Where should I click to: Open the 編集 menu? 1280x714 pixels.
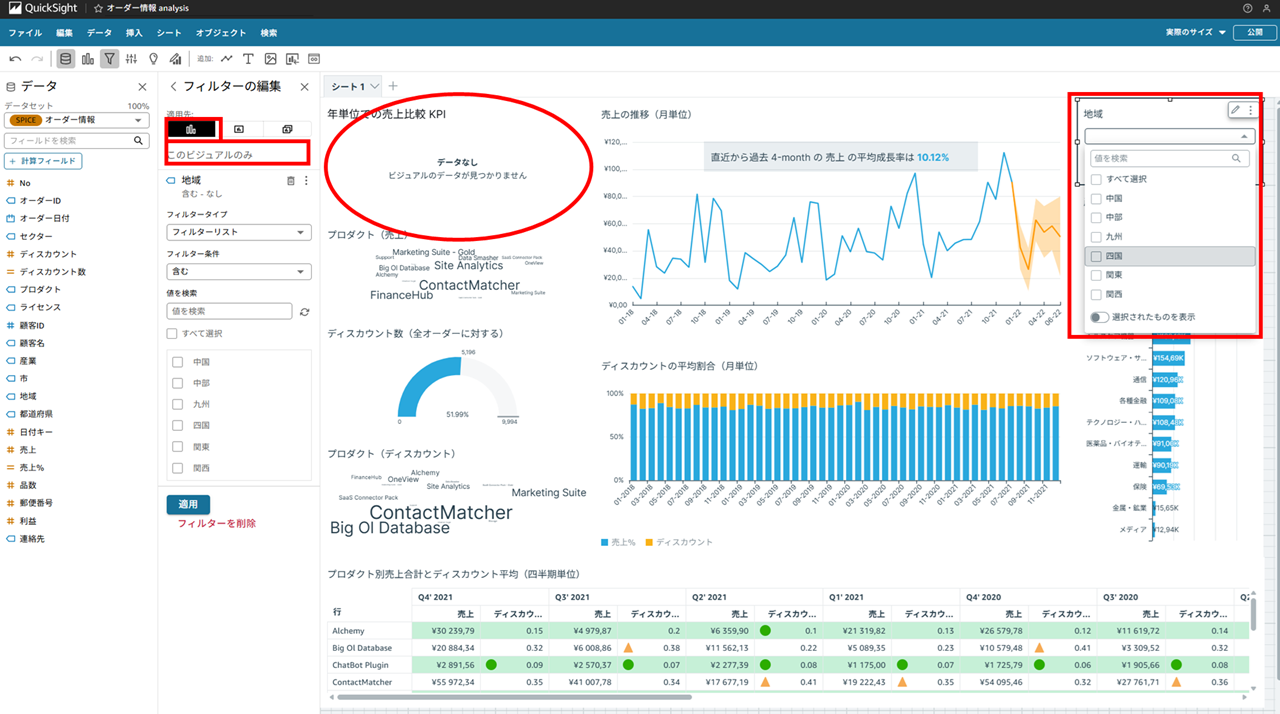coord(64,33)
